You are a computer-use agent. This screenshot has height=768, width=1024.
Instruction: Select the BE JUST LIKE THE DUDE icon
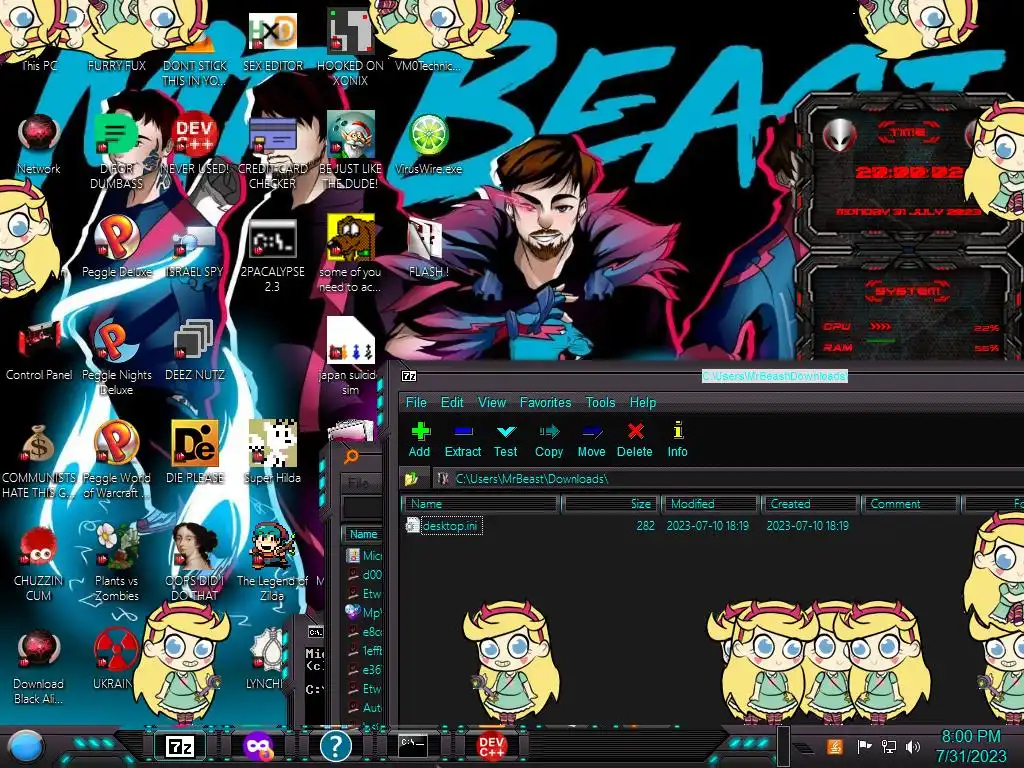(x=350, y=150)
